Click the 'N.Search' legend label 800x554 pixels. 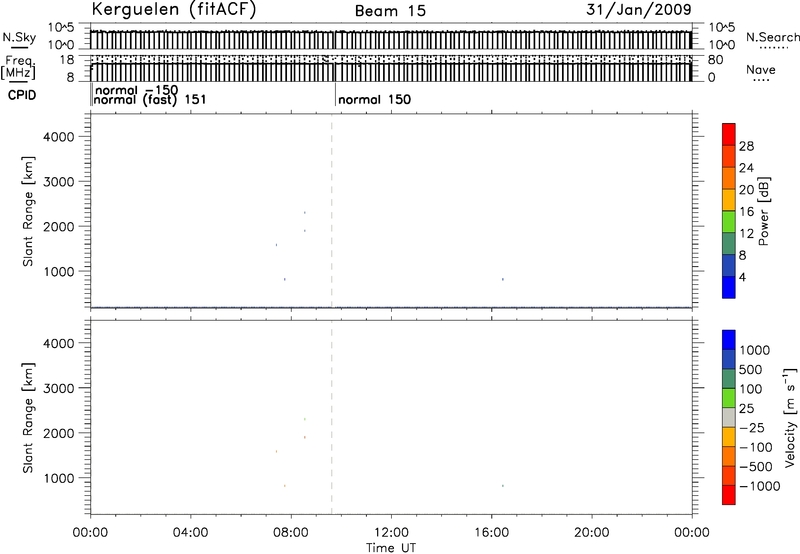772,37
